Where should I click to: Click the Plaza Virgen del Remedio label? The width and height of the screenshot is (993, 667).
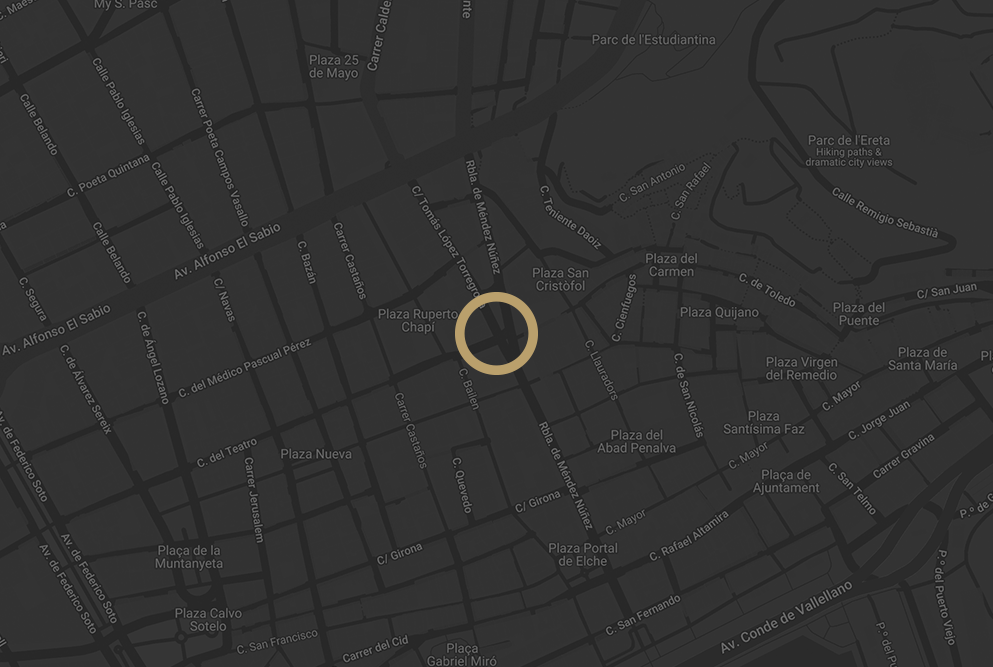click(x=802, y=368)
